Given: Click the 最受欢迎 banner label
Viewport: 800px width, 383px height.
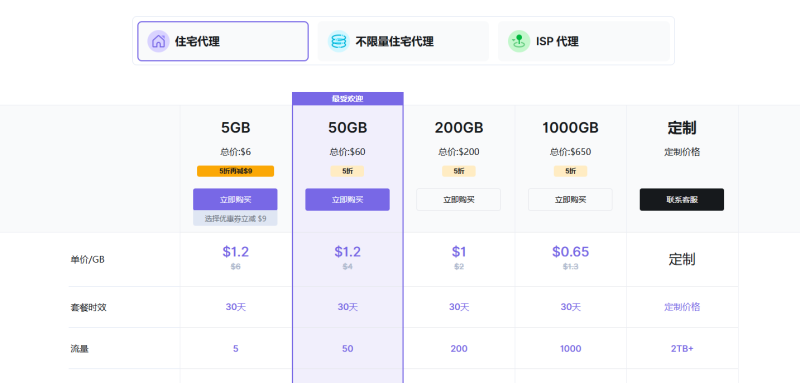Looking at the screenshot, I should click(x=347, y=99).
